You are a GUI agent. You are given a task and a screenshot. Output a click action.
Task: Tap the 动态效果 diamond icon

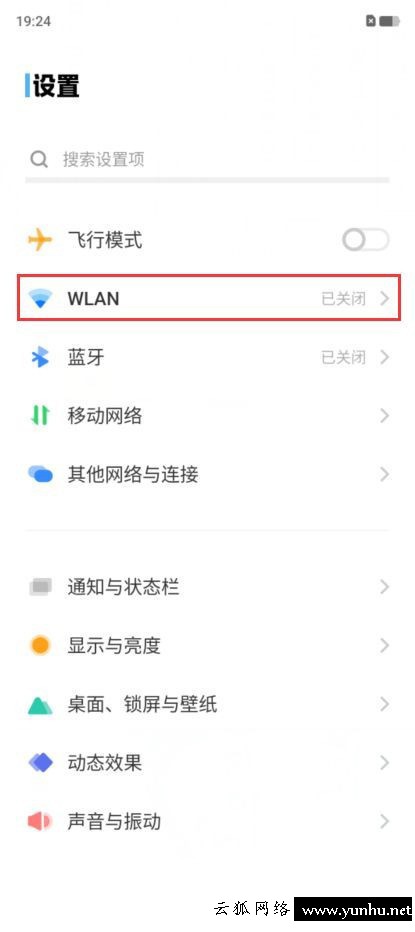(x=40, y=763)
